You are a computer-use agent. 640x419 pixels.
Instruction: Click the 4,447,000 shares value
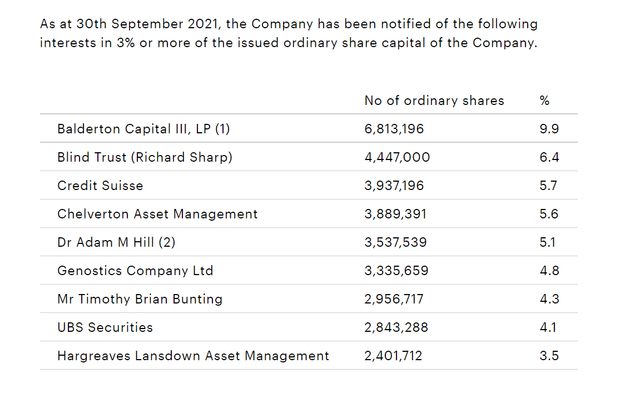click(397, 157)
